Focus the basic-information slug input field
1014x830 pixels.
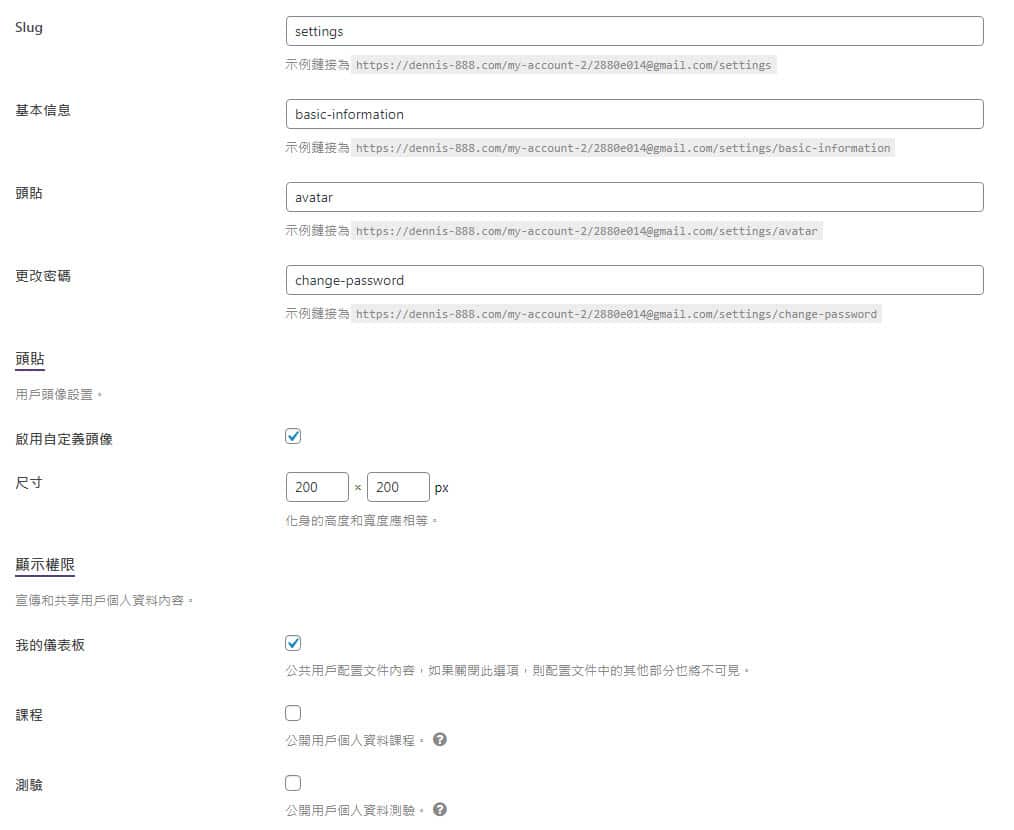pyautogui.click(x=634, y=114)
